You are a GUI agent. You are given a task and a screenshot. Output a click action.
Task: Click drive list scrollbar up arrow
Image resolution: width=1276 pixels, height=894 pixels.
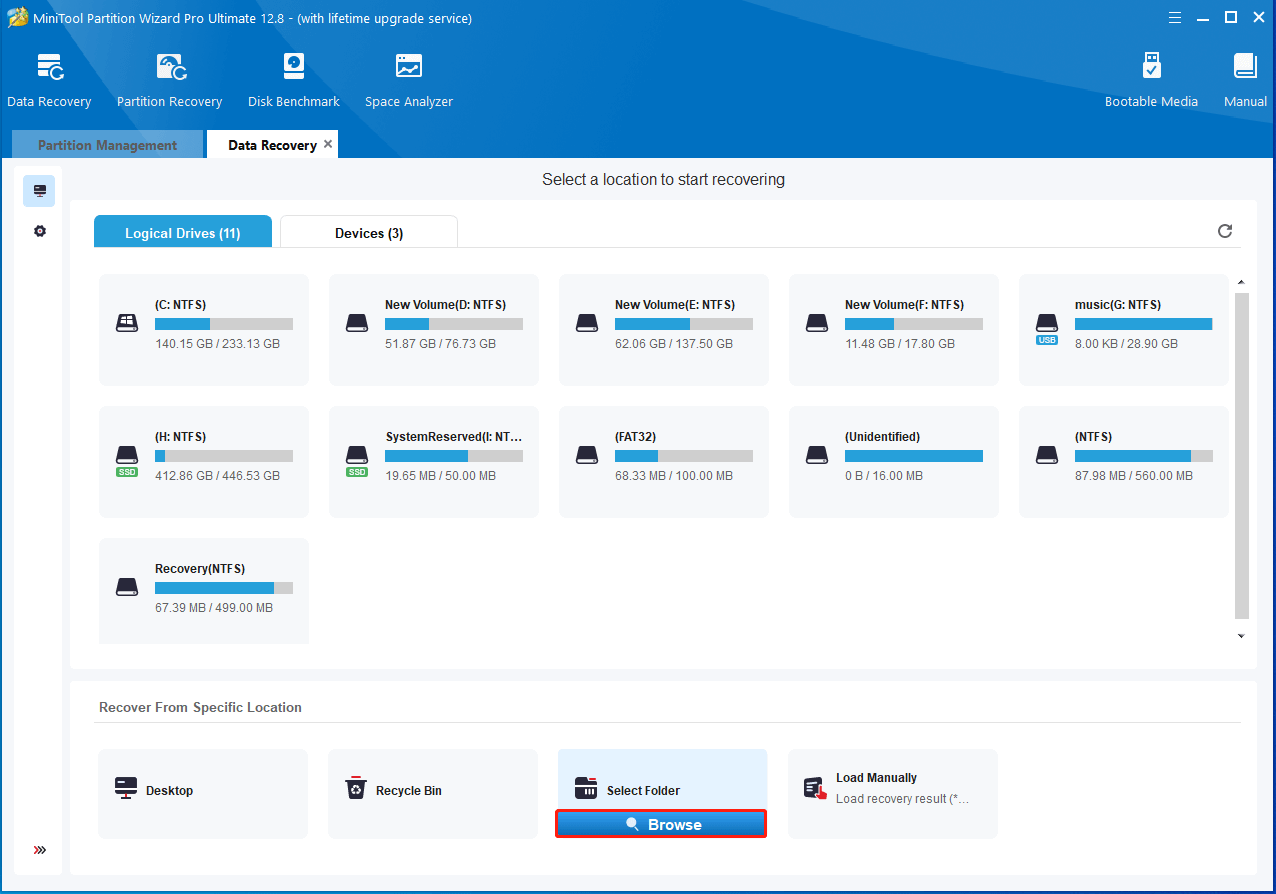pyautogui.click(x=1241, y=283)
